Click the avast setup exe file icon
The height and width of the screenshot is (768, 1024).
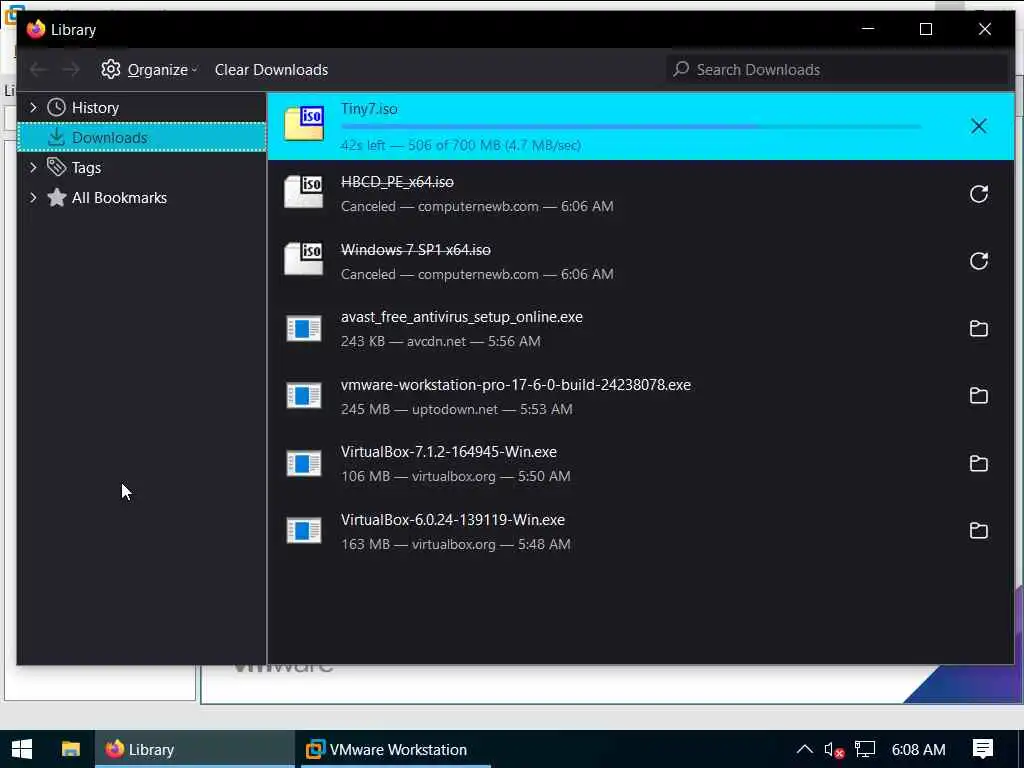click(x=304, y=328)
